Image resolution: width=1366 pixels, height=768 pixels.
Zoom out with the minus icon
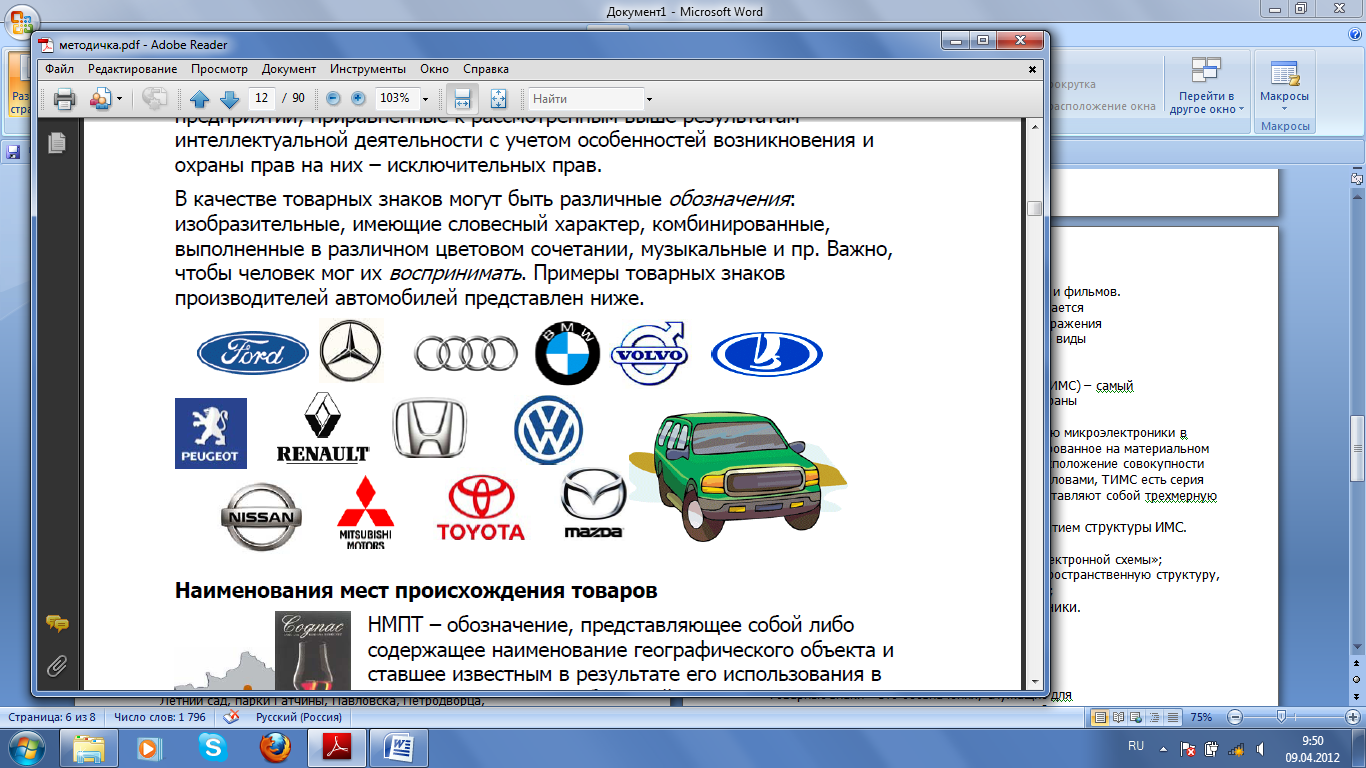333,98
